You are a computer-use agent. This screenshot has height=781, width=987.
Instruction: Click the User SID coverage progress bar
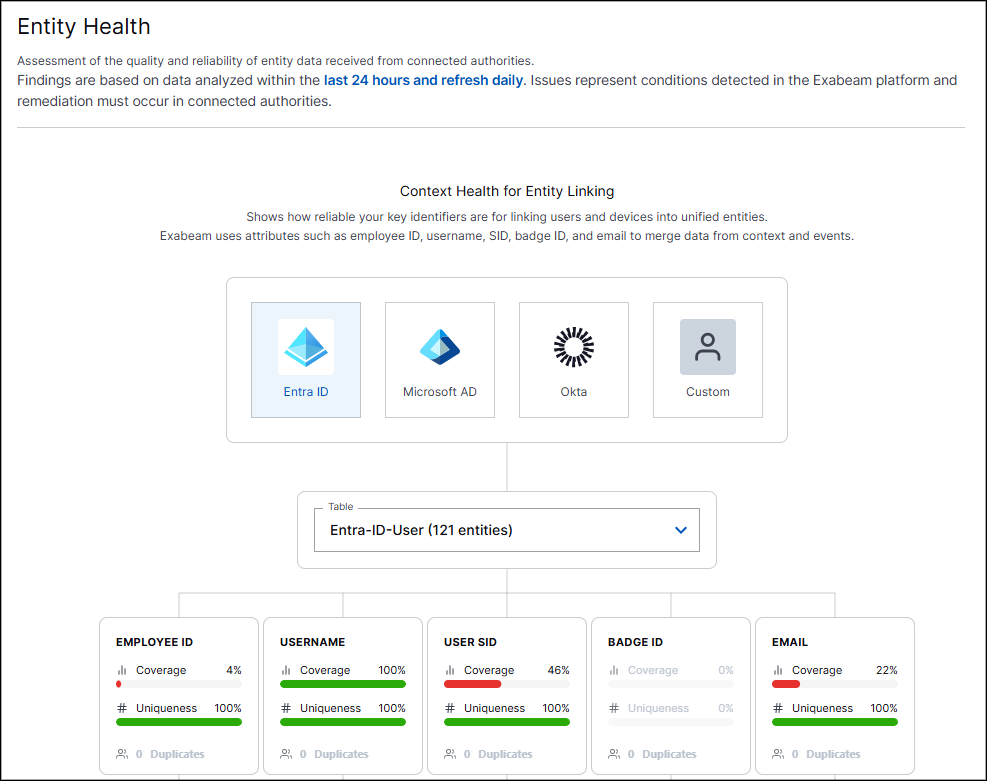(x=507, y=684)
